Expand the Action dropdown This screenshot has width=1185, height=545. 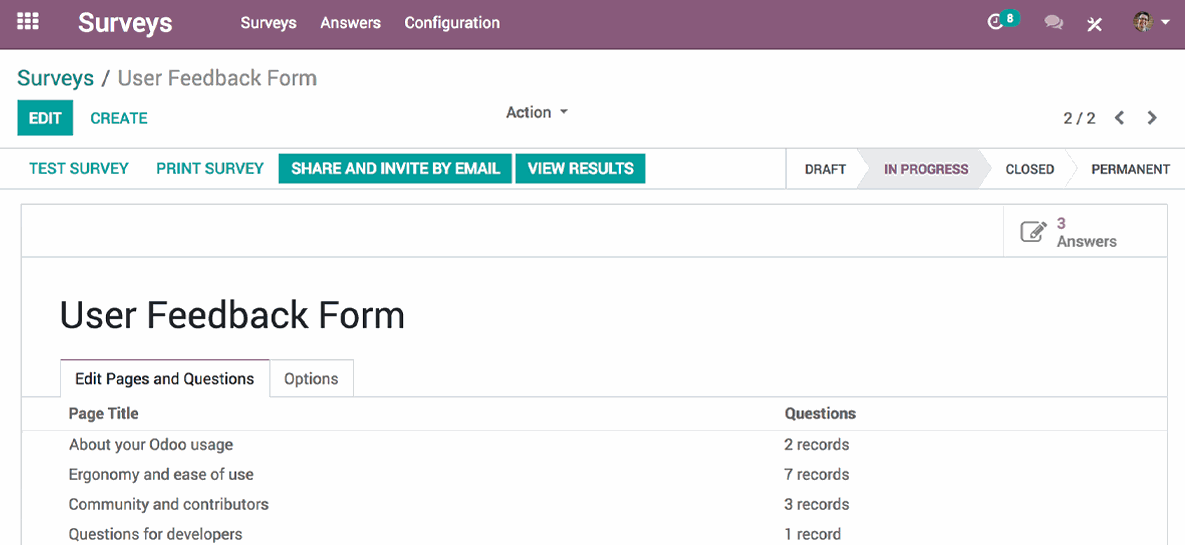pyautogui.click(x=537, y=112)
